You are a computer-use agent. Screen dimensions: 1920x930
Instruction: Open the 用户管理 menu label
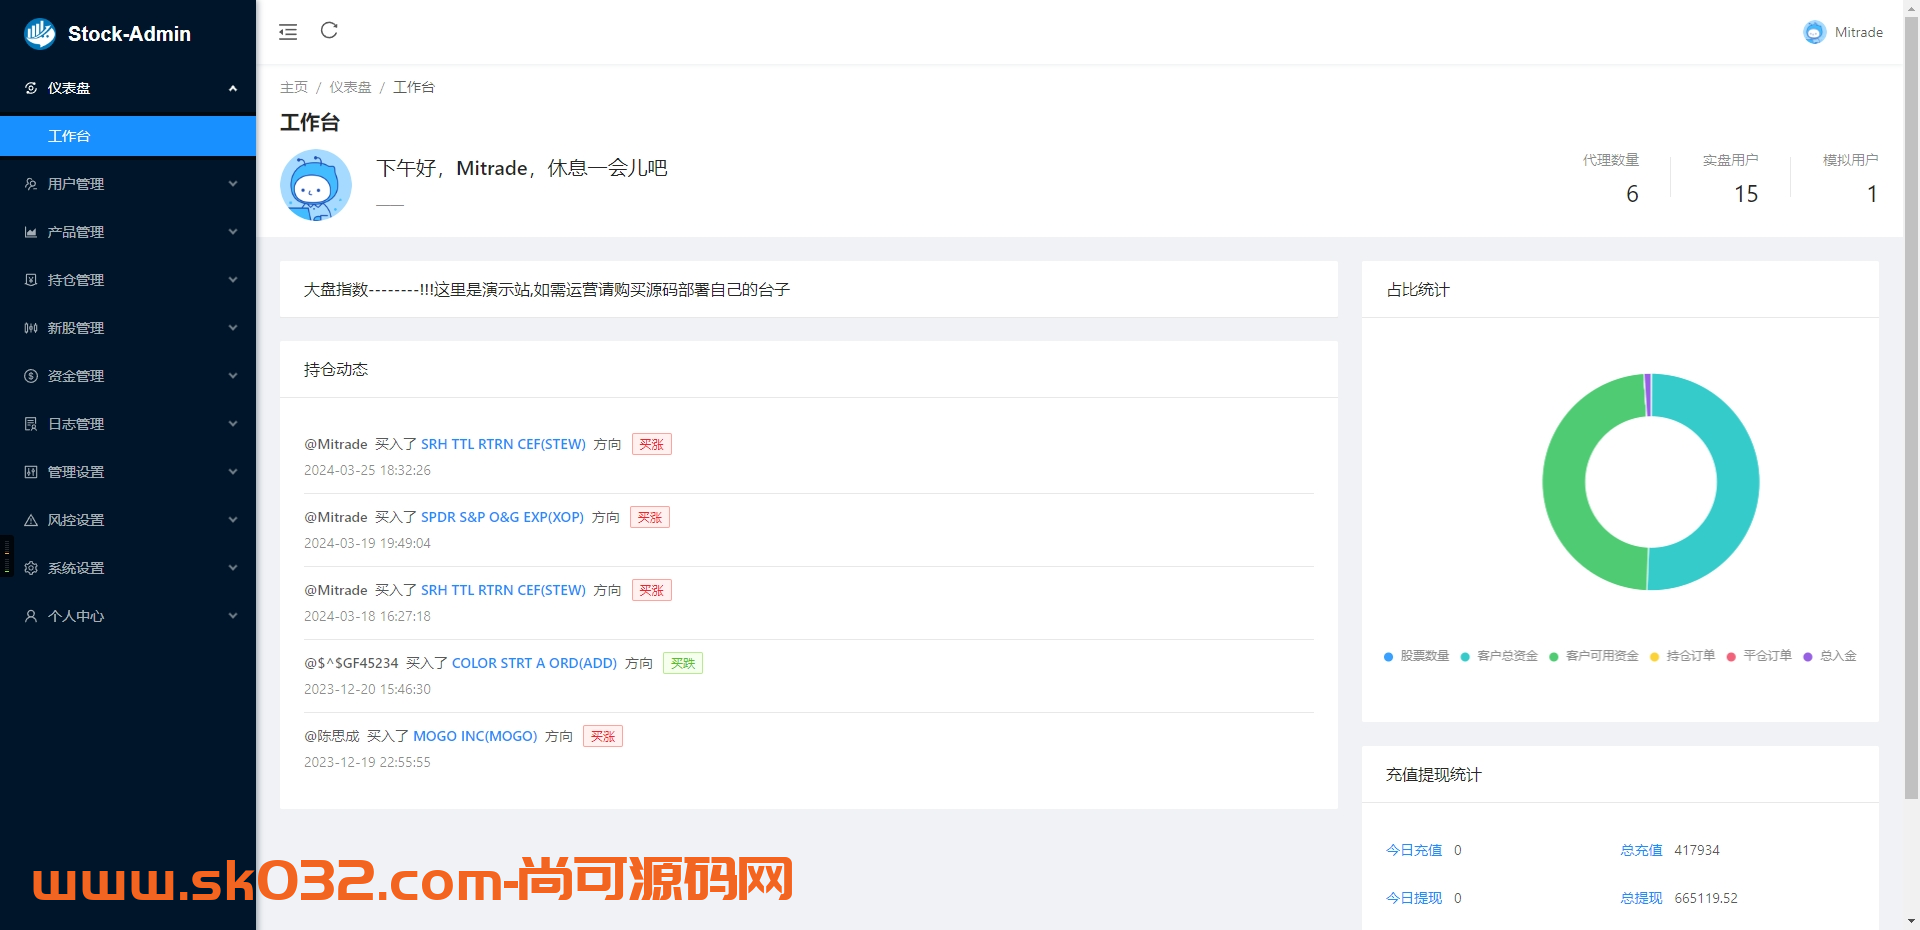pos(76,184)
